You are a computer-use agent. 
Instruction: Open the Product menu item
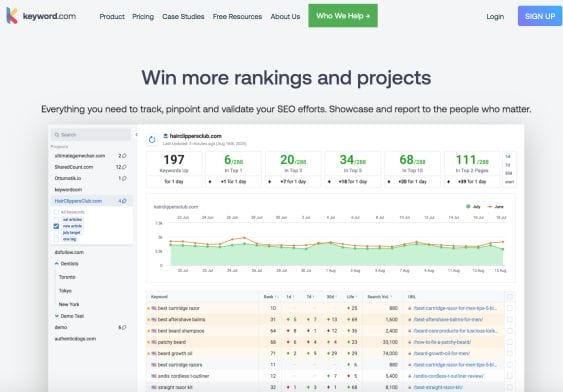[x=112, y=17]
